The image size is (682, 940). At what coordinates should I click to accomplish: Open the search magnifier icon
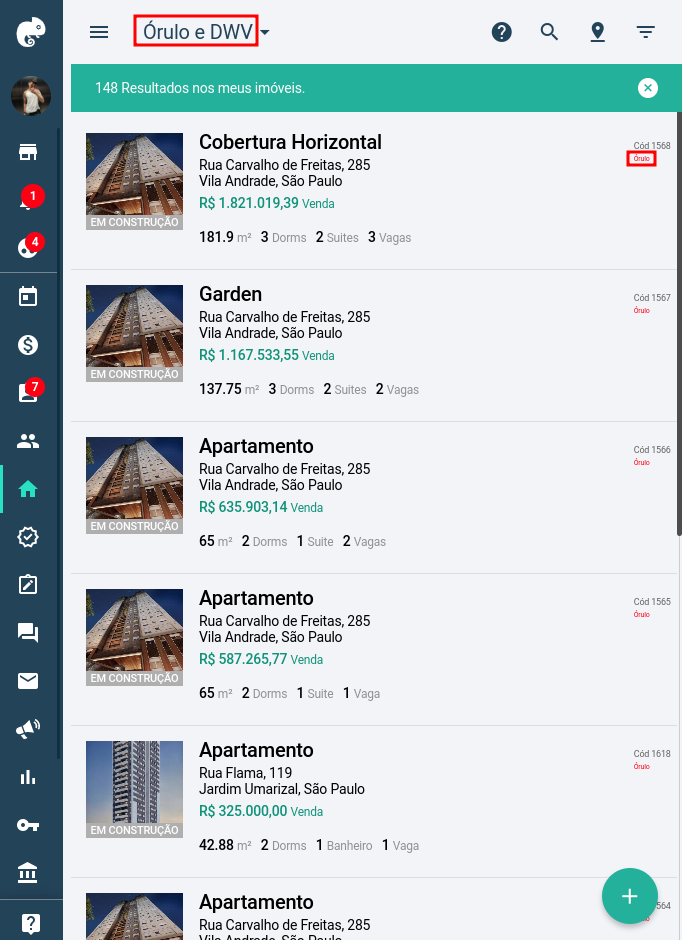550,32
